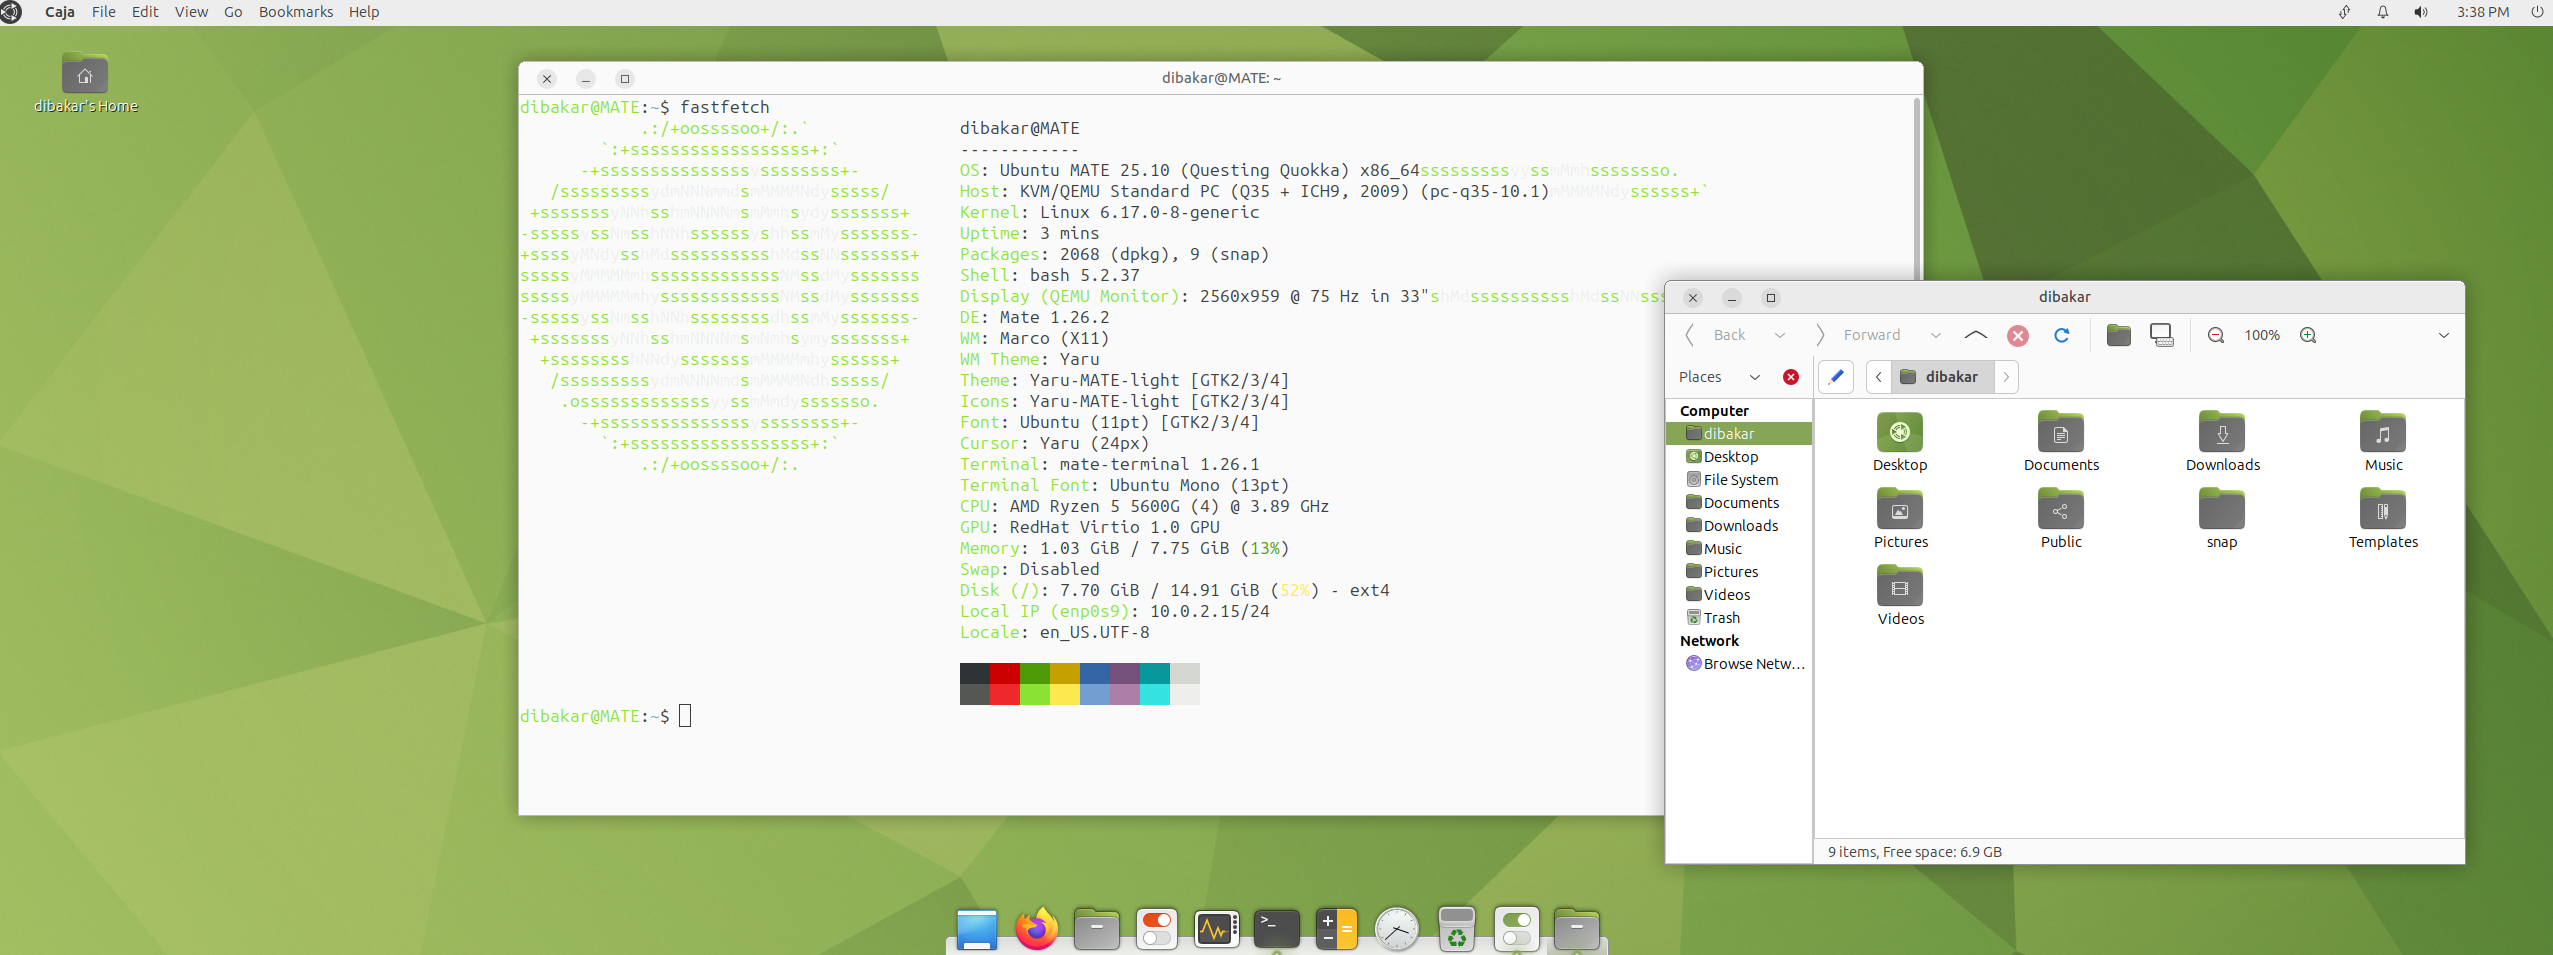Open Firefox from the dock
The image size is (2553, 955).
coord(1036,929)
